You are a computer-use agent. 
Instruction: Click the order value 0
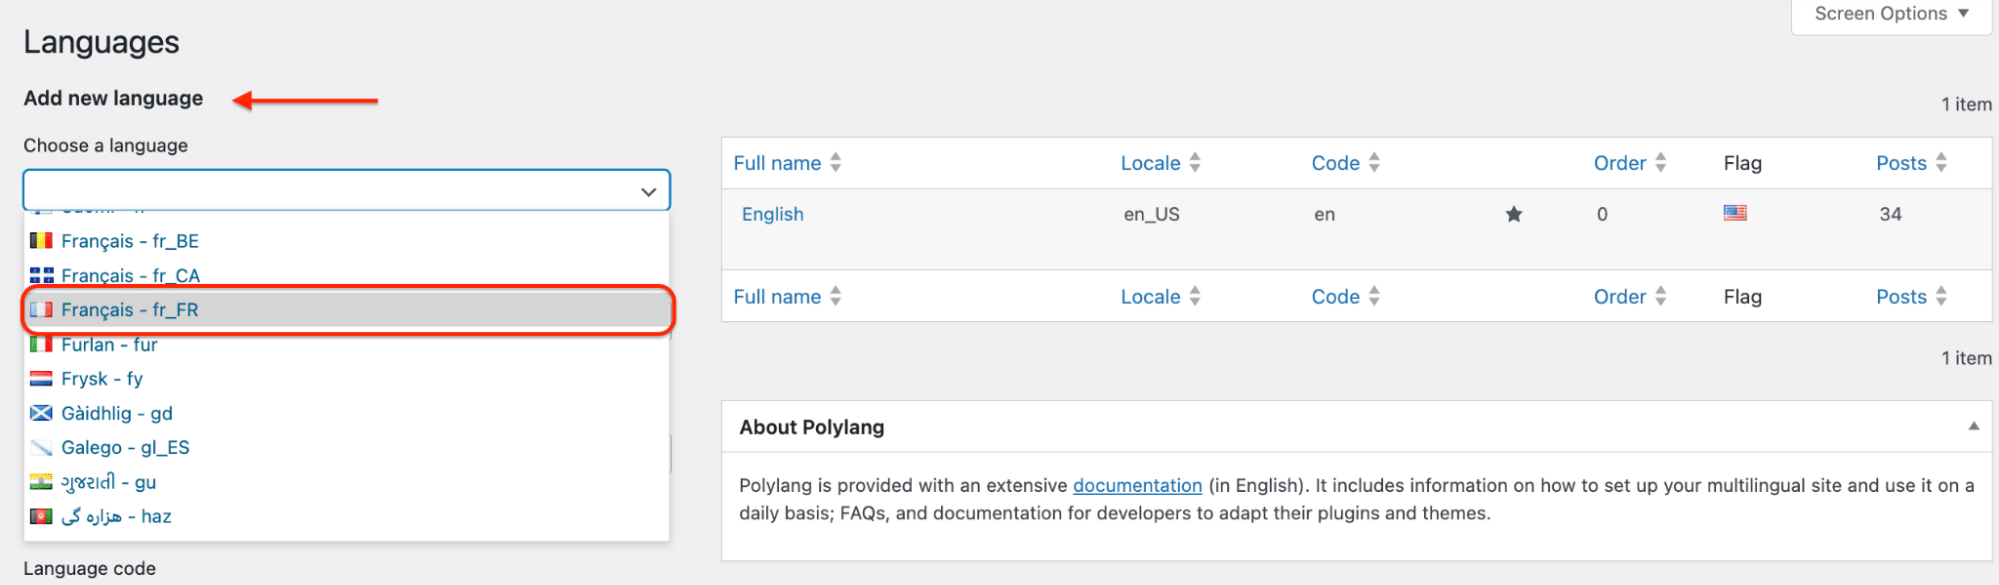click(1602, 214)
